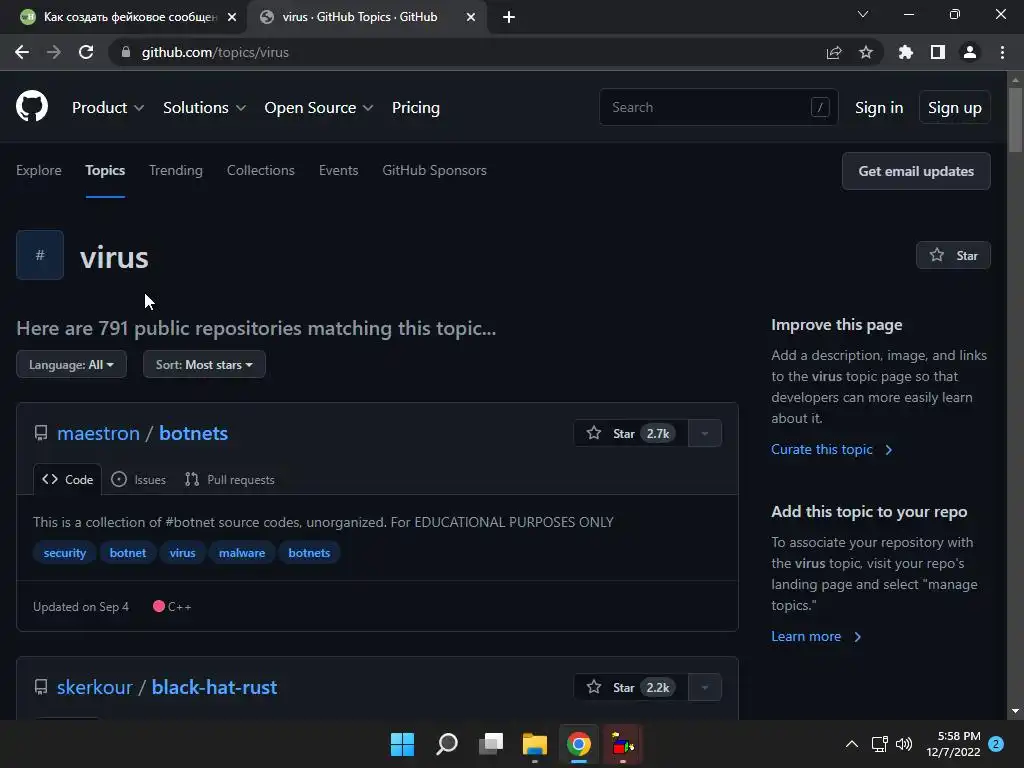Star the virus topic
This screenshot has height=768, width=1024.
[x=953, y=255]
